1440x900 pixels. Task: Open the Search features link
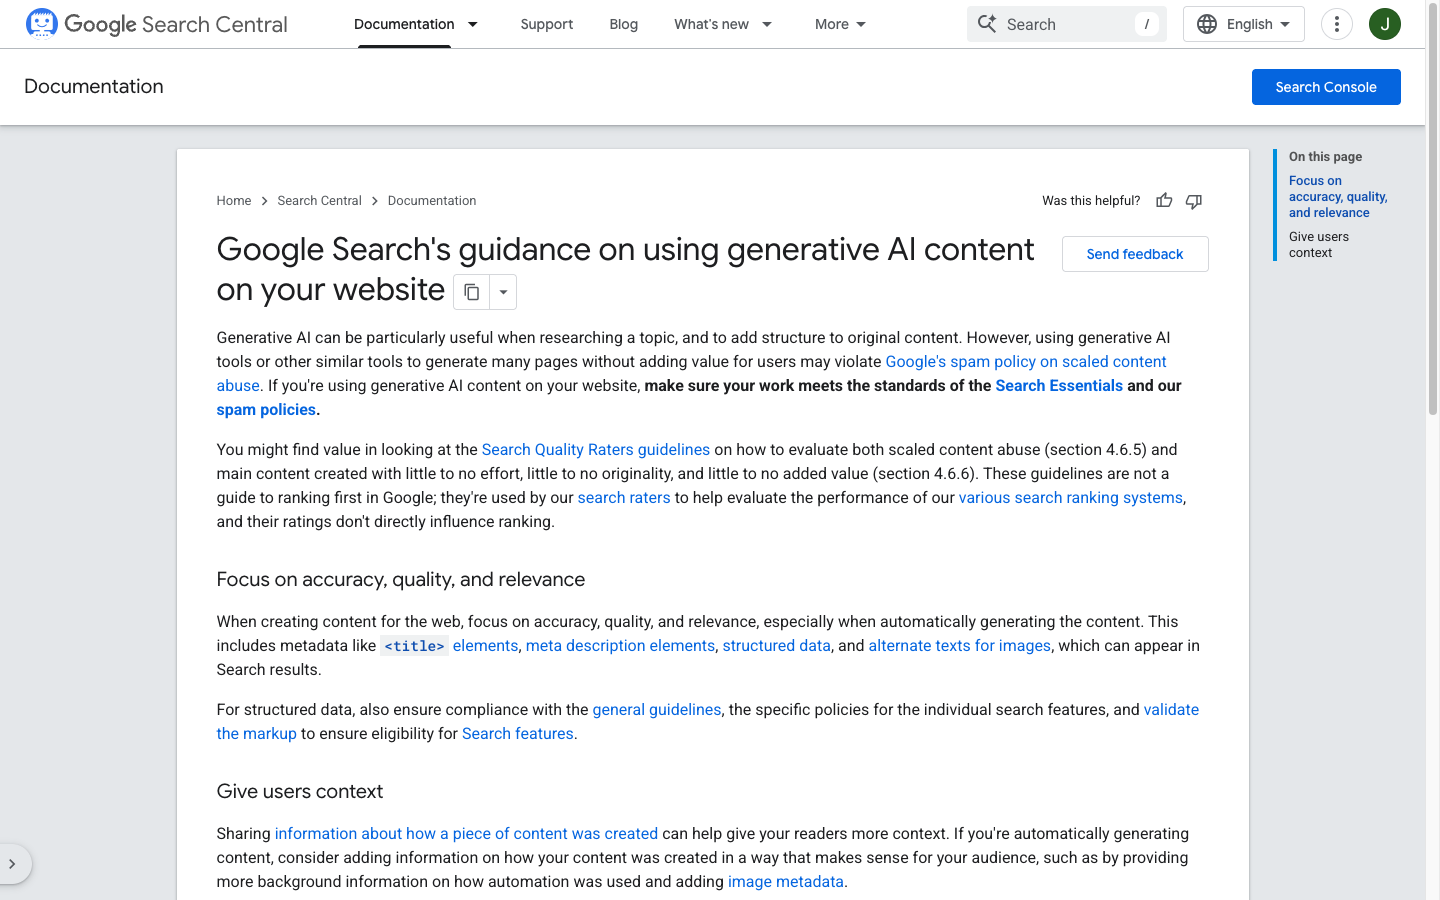pos(518,734)
